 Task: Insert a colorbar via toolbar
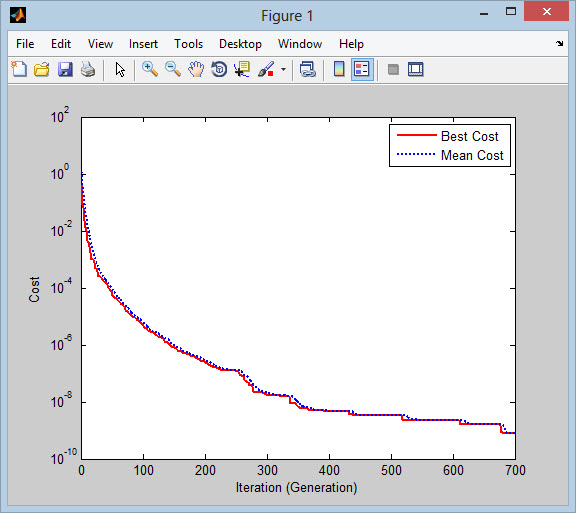coord(339,69)
